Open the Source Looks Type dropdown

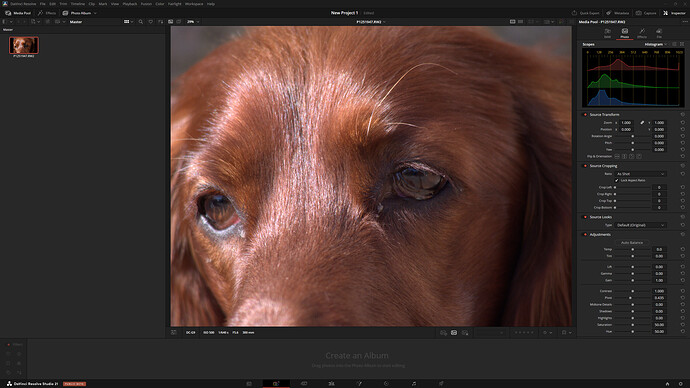640,225
